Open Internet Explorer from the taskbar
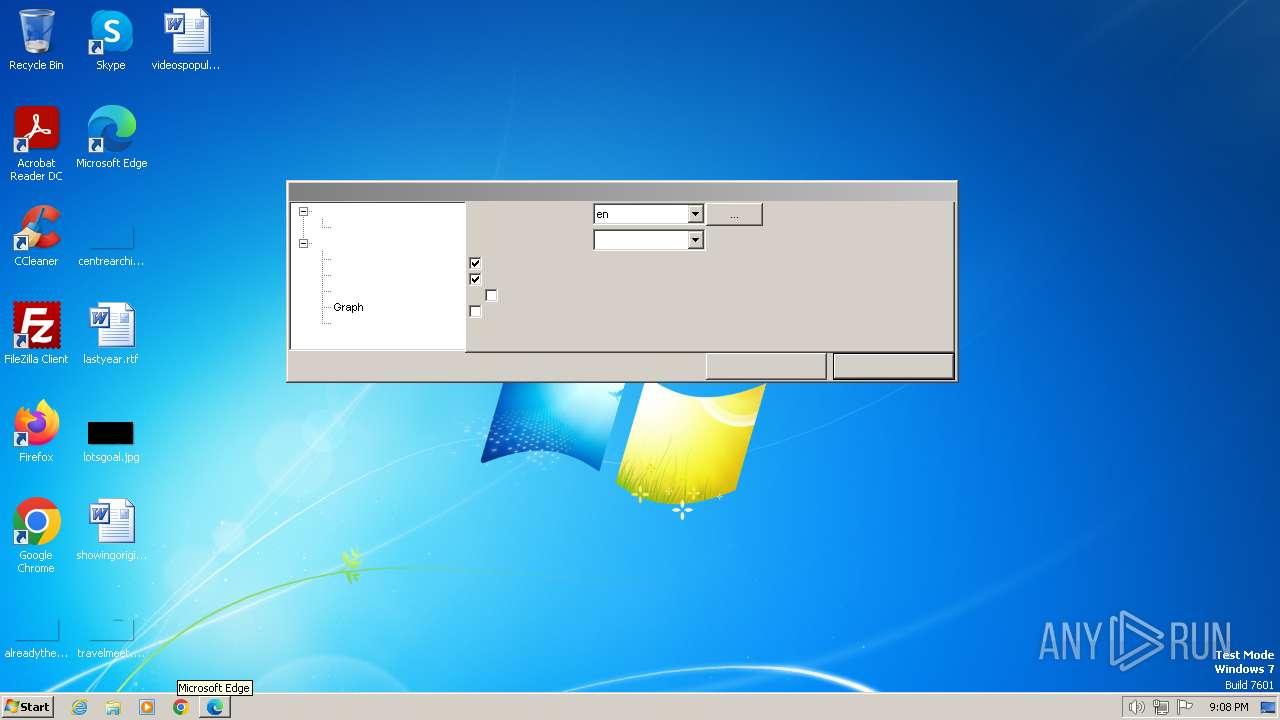Image resolution: width=1280 pixels, height=720 pixels. [79, 707]
